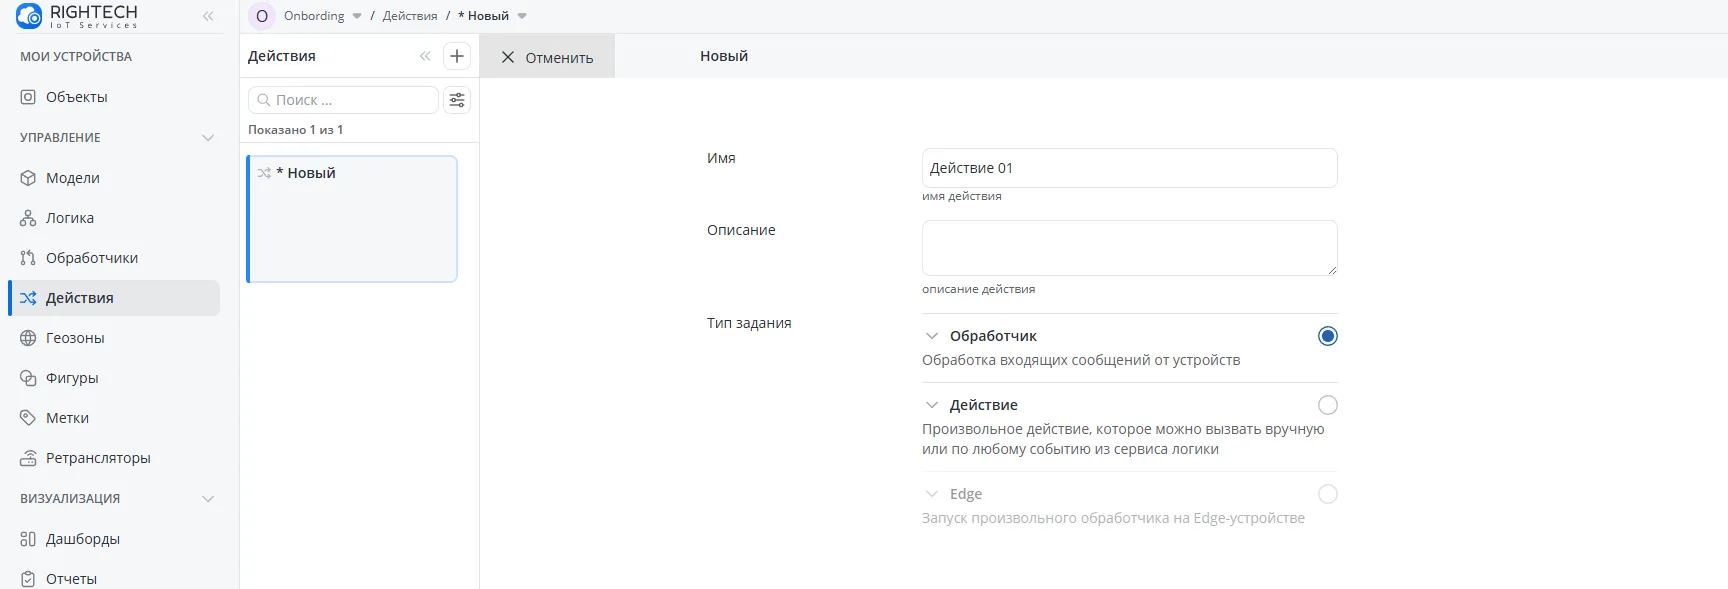Click the RIGHTECH logo
The image size is (1728, 589).
pyautogui.click(x=77, y=16)
